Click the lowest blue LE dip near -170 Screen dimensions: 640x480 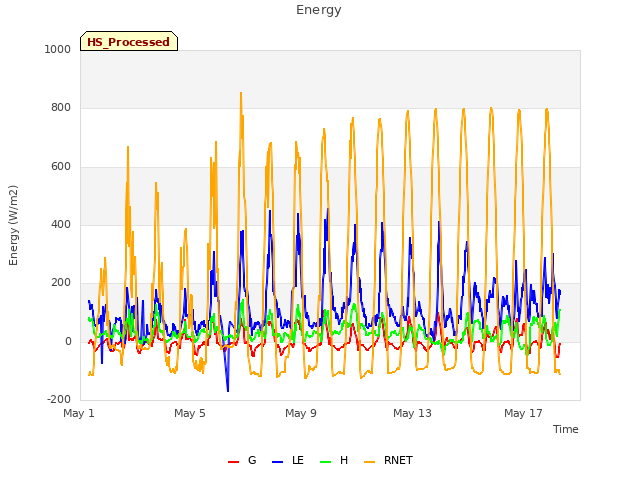point(228,391)
